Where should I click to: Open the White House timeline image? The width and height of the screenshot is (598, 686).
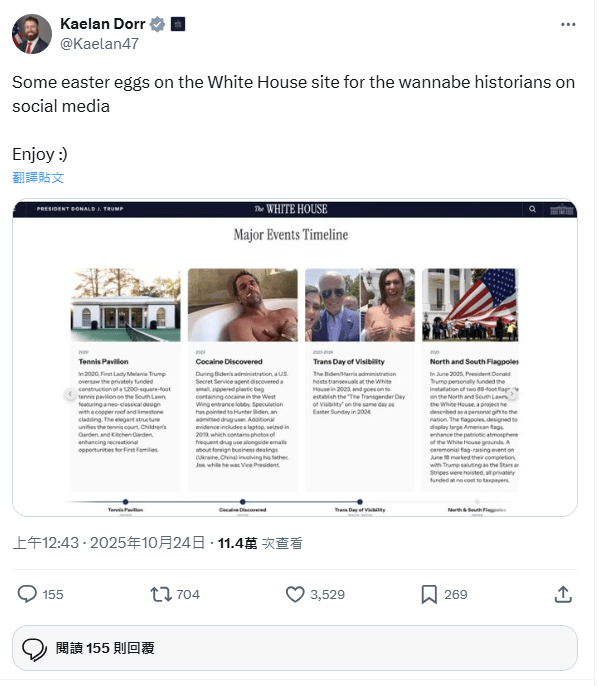(x=295, y=358)
